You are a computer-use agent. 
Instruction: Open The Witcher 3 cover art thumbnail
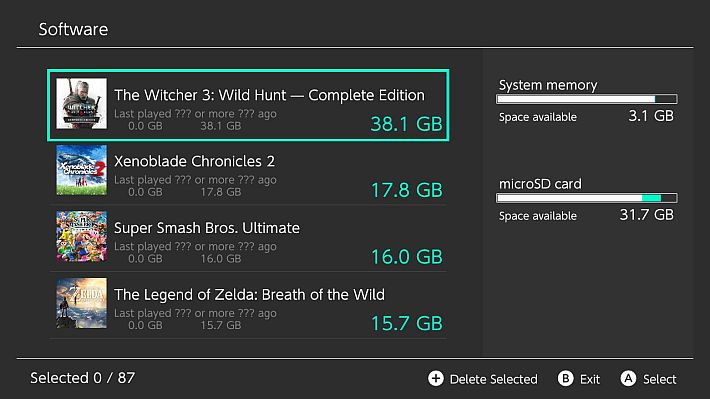(x=82, y=104)
